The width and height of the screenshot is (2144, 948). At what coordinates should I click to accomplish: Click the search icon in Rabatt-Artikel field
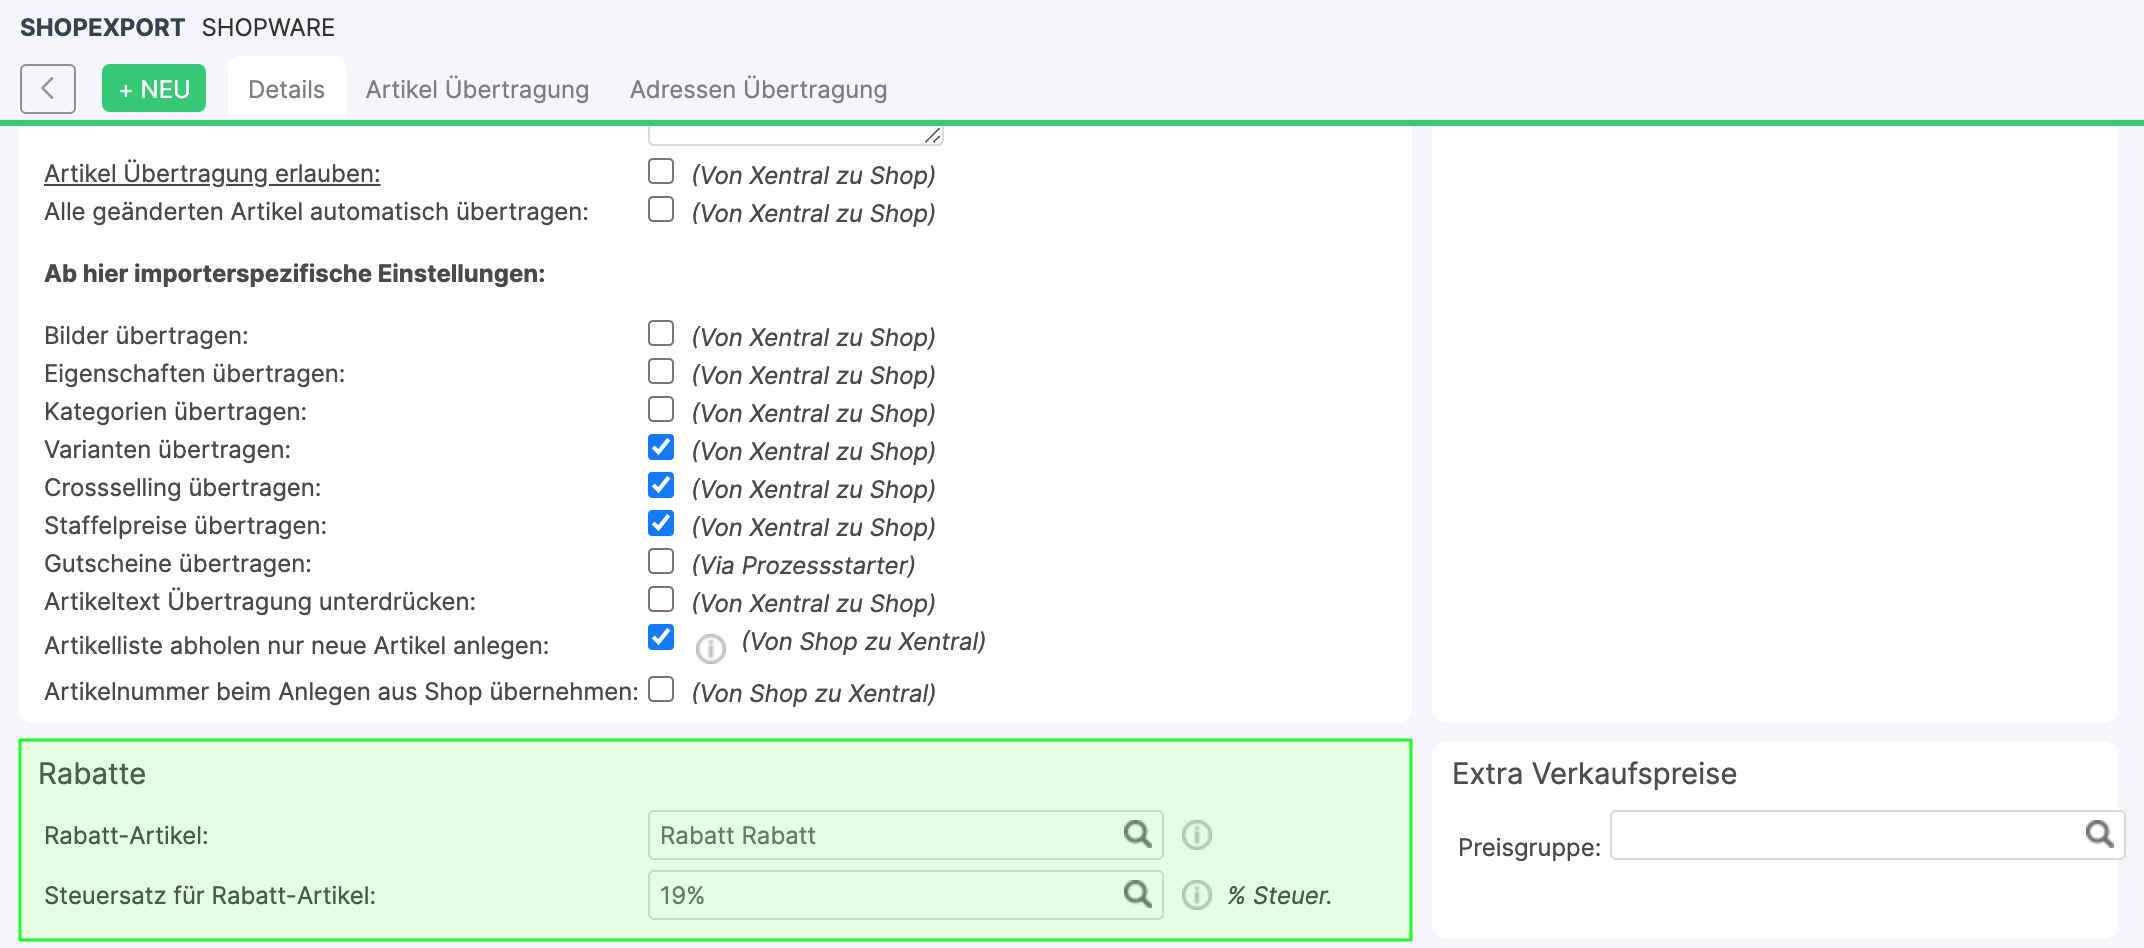[1137, 834]
